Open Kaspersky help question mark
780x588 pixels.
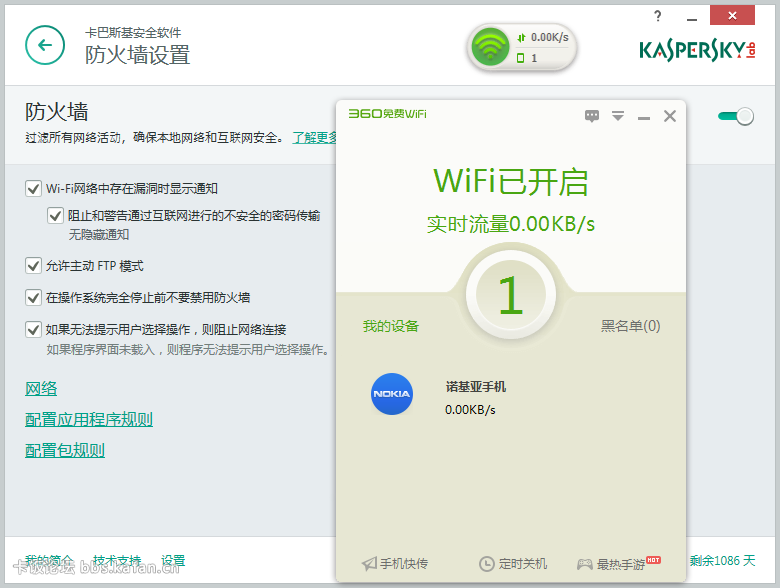pyautogui.click(x=658, y=16)
